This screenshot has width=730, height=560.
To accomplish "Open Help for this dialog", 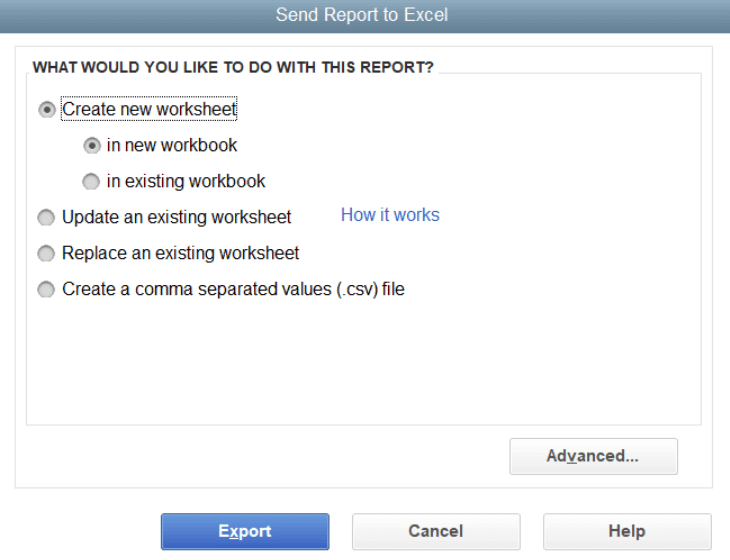I will click(626, 531).
